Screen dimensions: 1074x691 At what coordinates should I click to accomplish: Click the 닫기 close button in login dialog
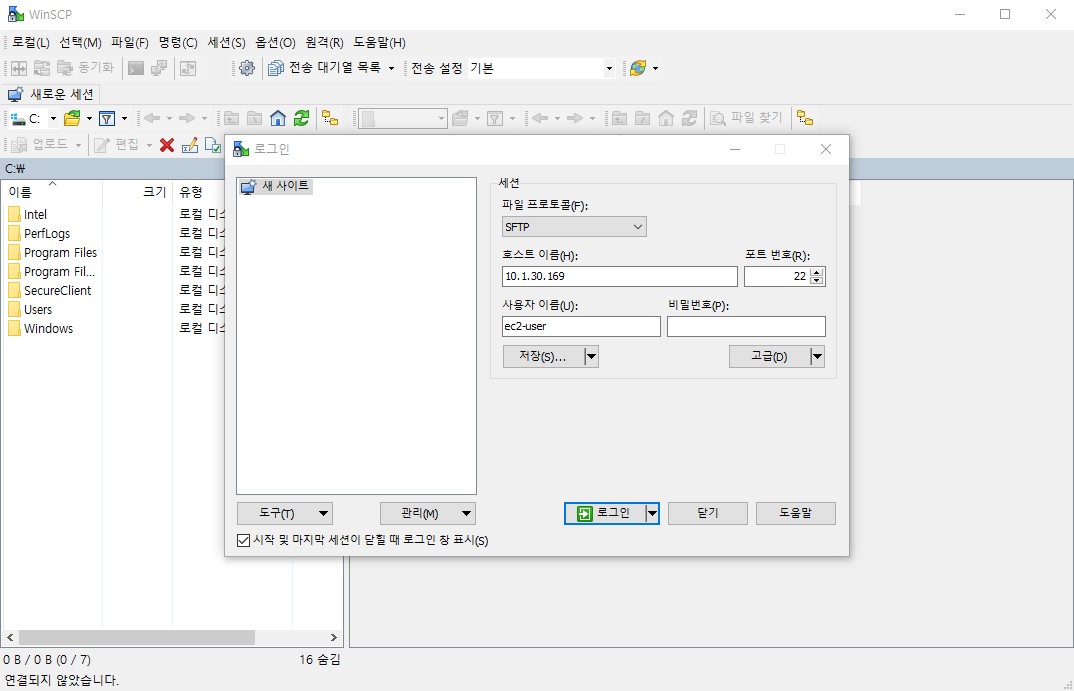coord(708,513)
